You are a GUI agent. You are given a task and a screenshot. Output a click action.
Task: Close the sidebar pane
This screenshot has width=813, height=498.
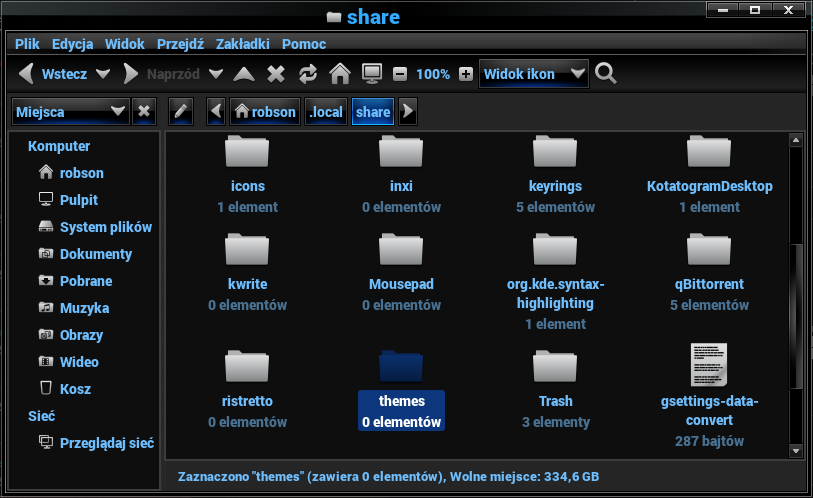pyautogui.click(x=144, y=111)
